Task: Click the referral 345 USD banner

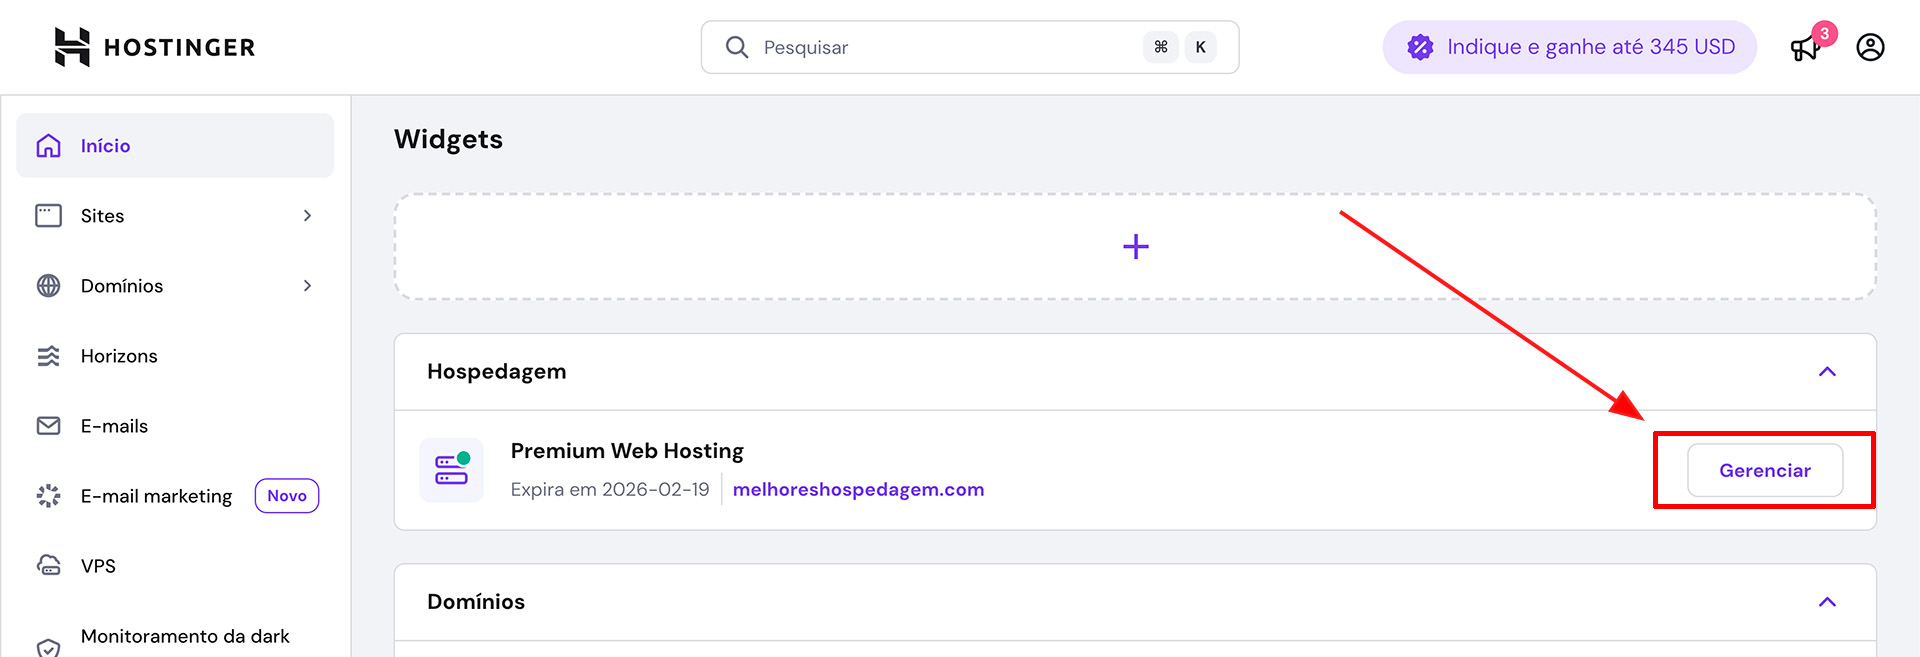Action: pos(1569,47)
